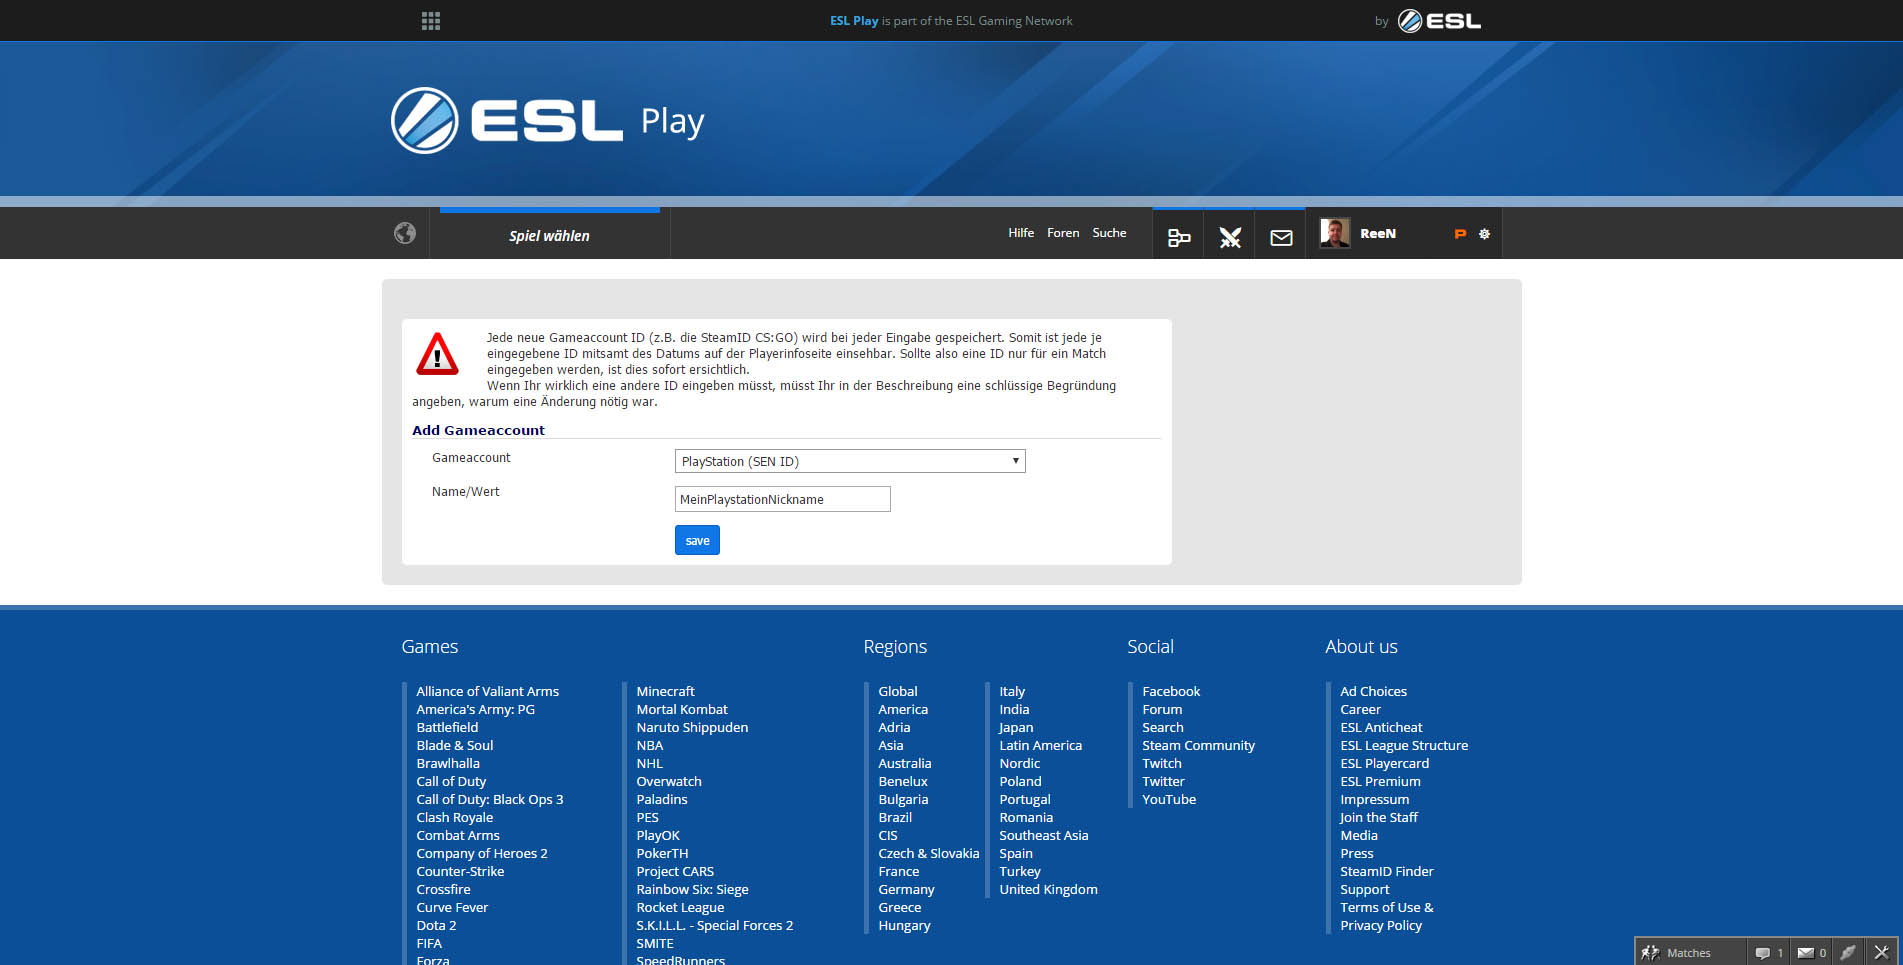Open the wrench tools icon in bottom bar
This screenshot has width=1903, height=965.
1881,952
